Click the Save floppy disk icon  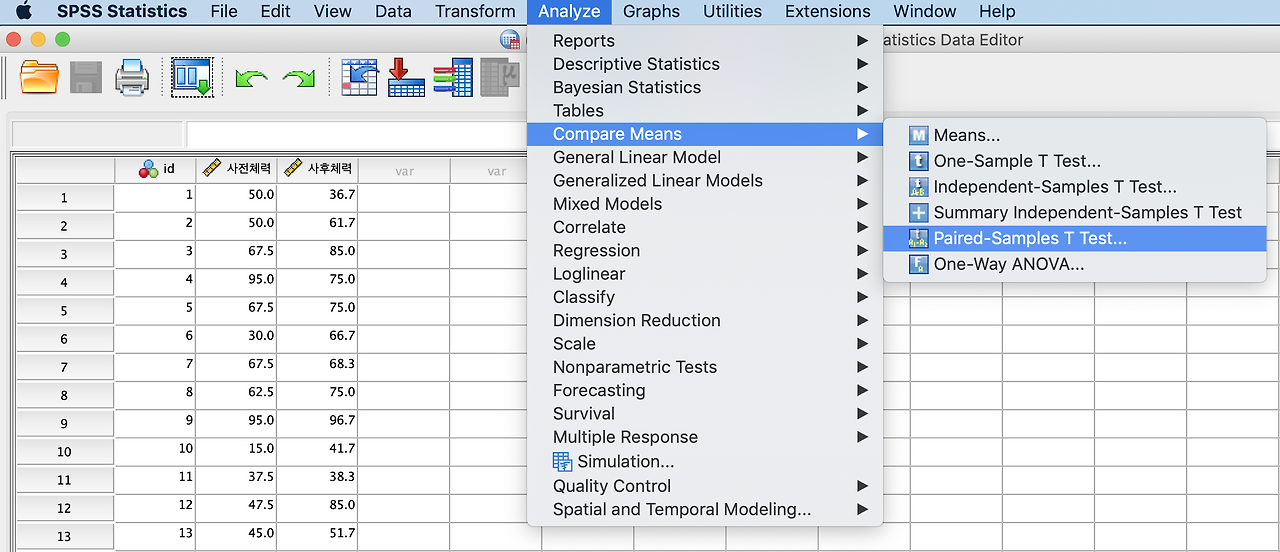[x=86, y=77]
